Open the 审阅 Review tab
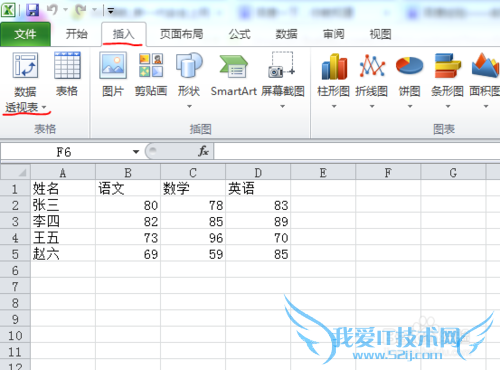The height and width of the screenshot is (370, 500). (x=333, y=34)
